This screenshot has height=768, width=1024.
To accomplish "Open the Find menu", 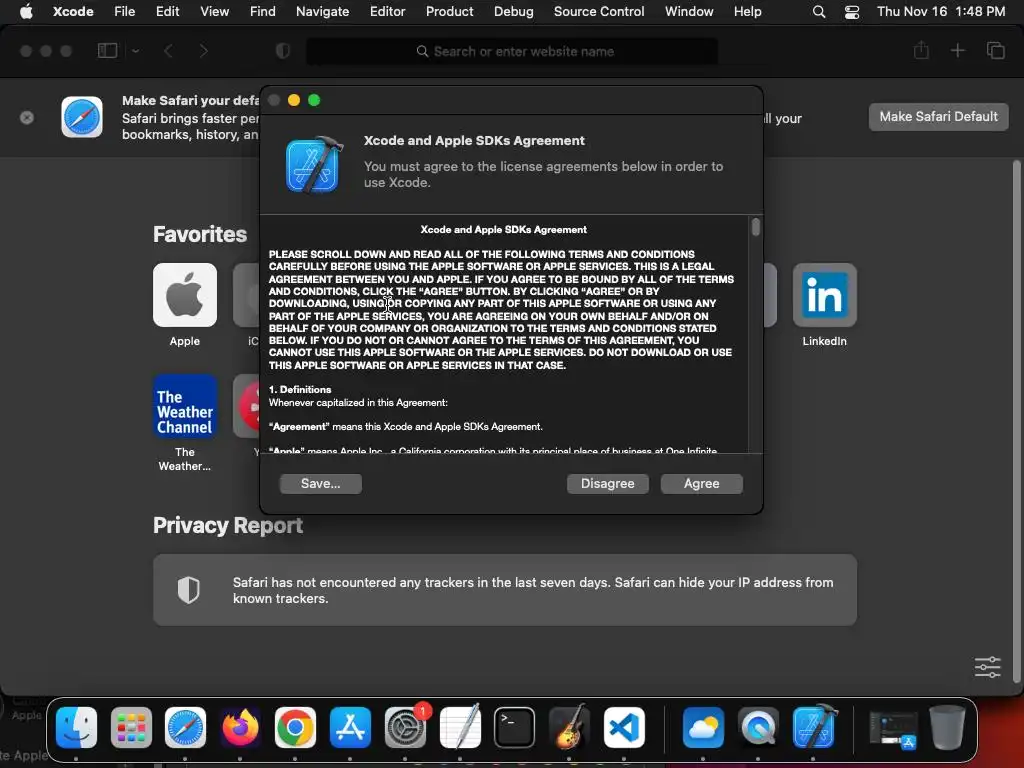I will [263, 11].
